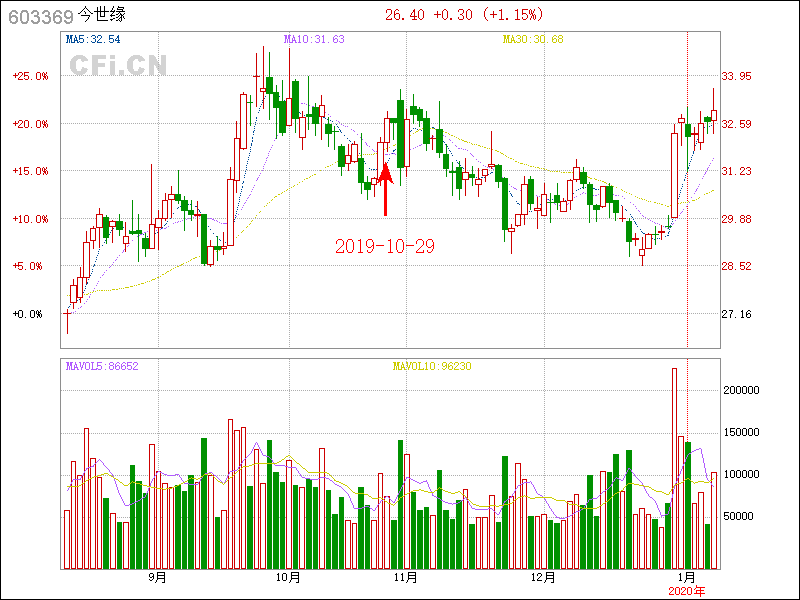
Task: Click the stock code 603369
Action: [x=41, y=17]
